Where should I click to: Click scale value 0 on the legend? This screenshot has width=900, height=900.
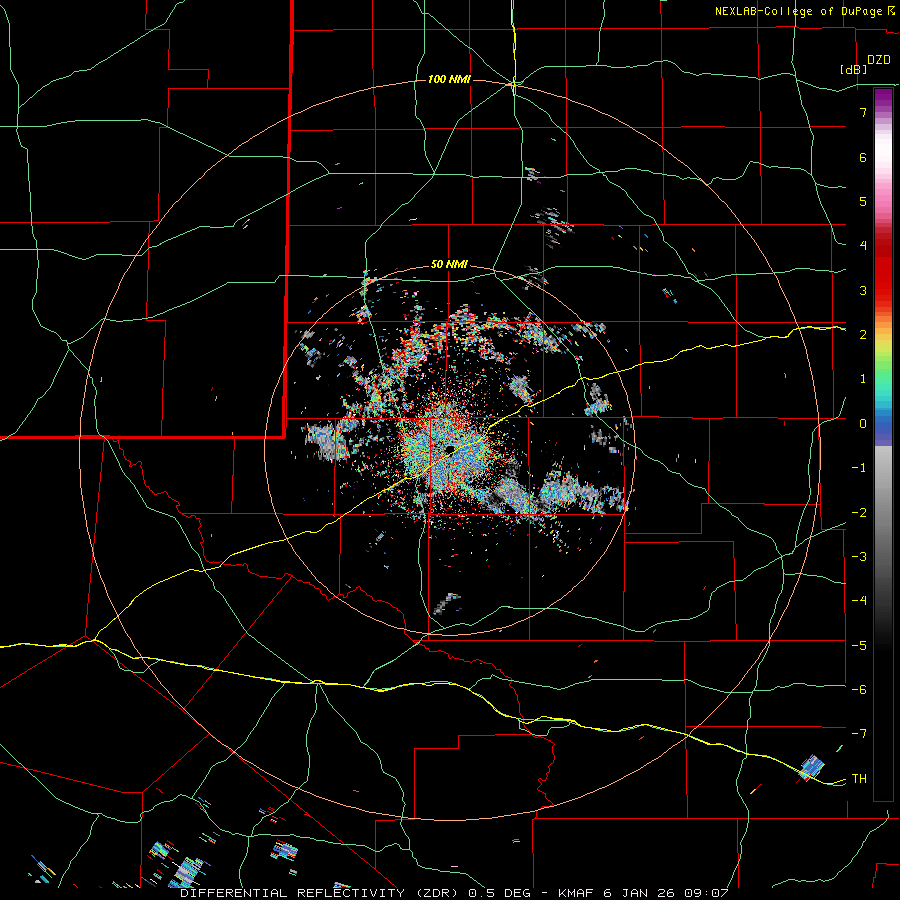(x=863, y=424)
